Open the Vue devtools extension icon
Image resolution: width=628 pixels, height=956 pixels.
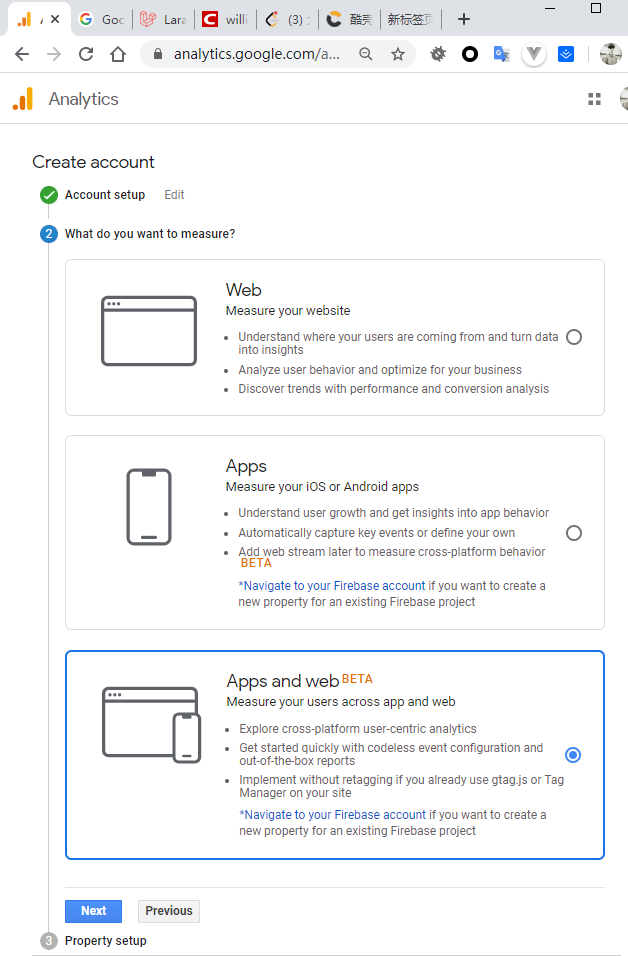pos(534,54)
